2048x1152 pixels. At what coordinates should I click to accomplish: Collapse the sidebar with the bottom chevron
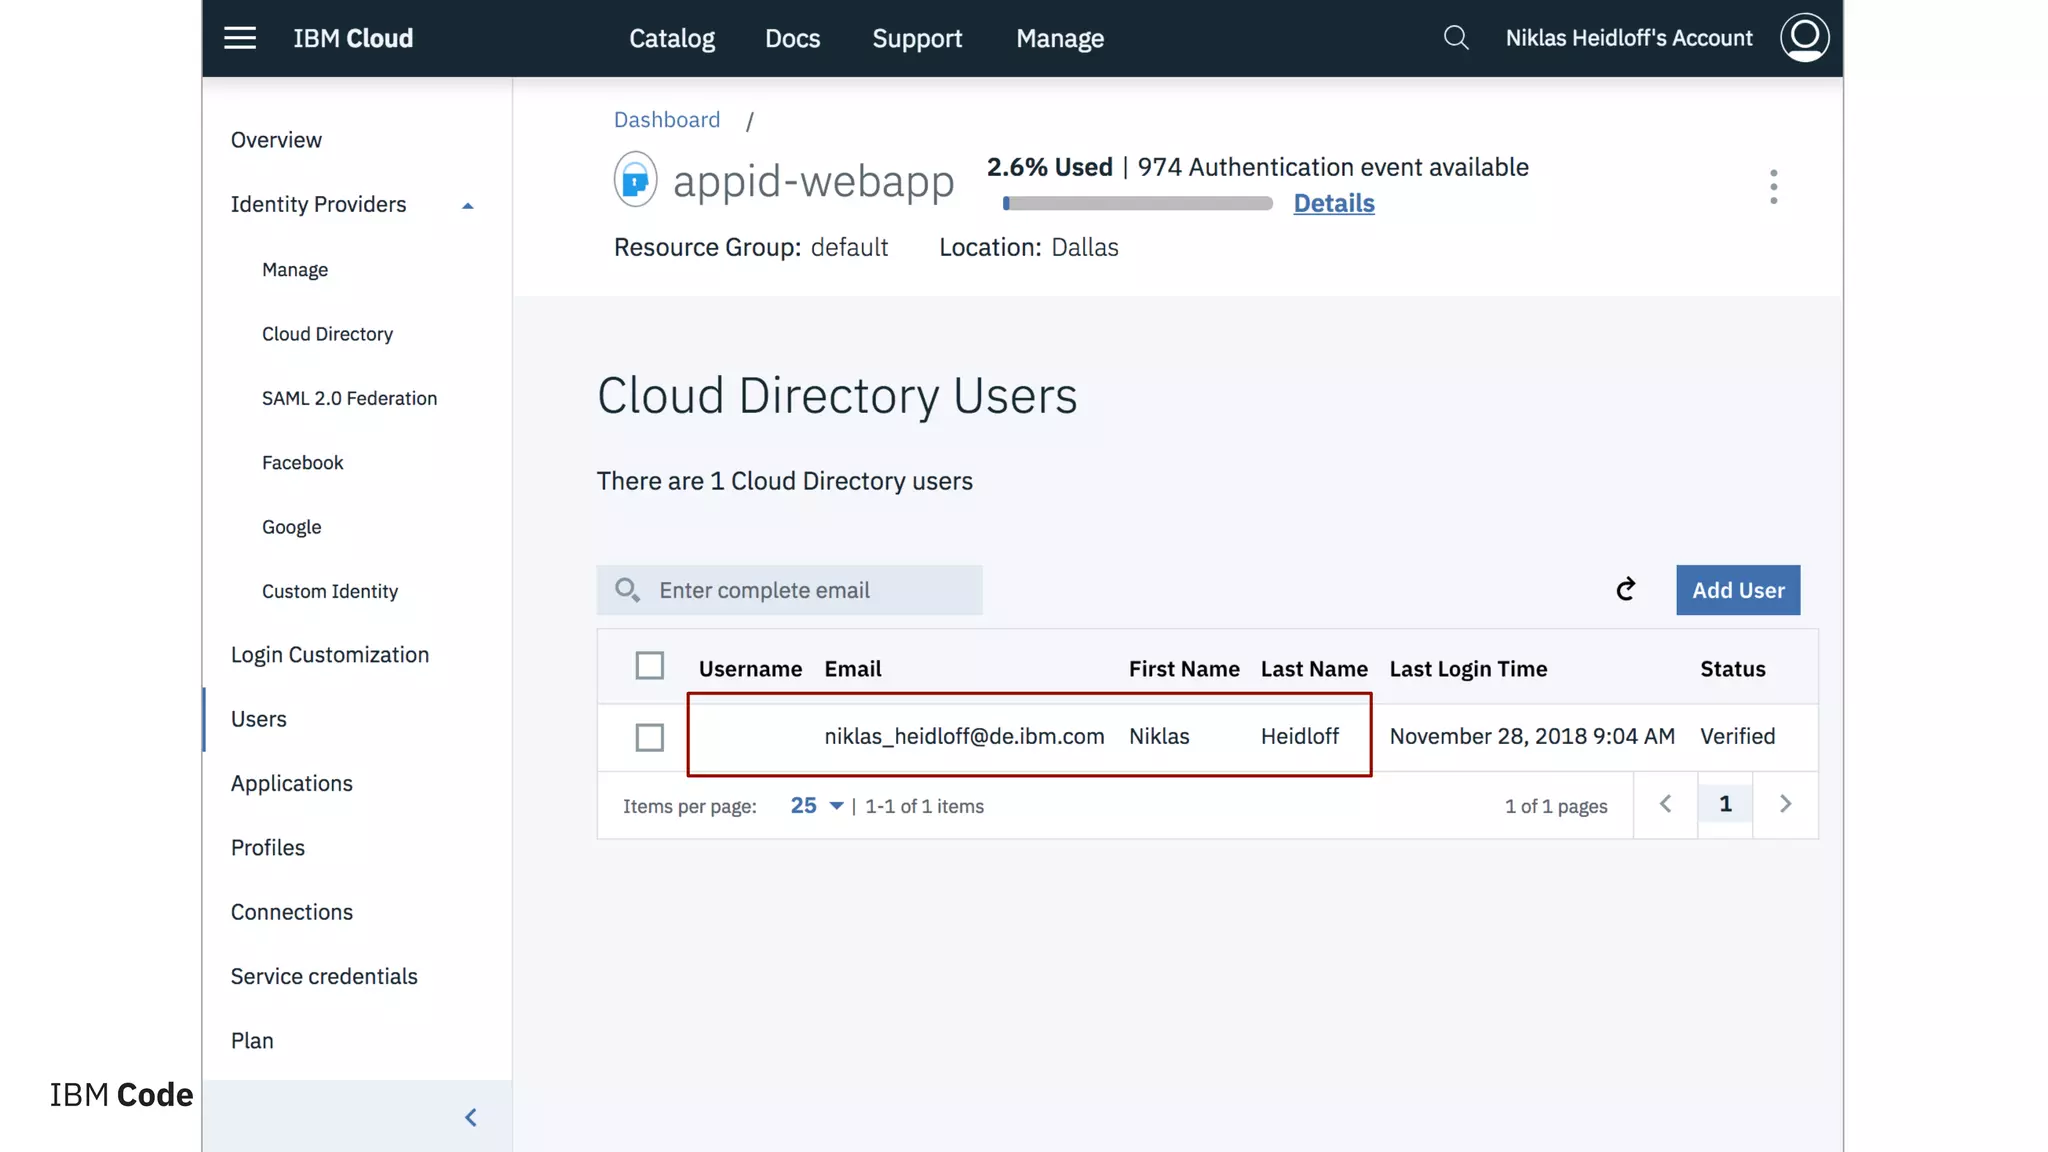pos(471,1117)
